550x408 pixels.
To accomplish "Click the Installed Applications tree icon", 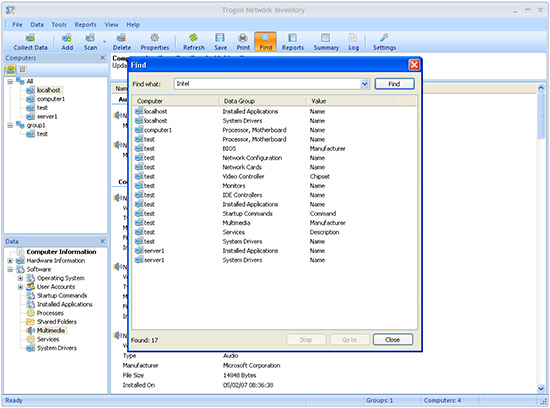I will pyautogui.click(x=31, y=304).
